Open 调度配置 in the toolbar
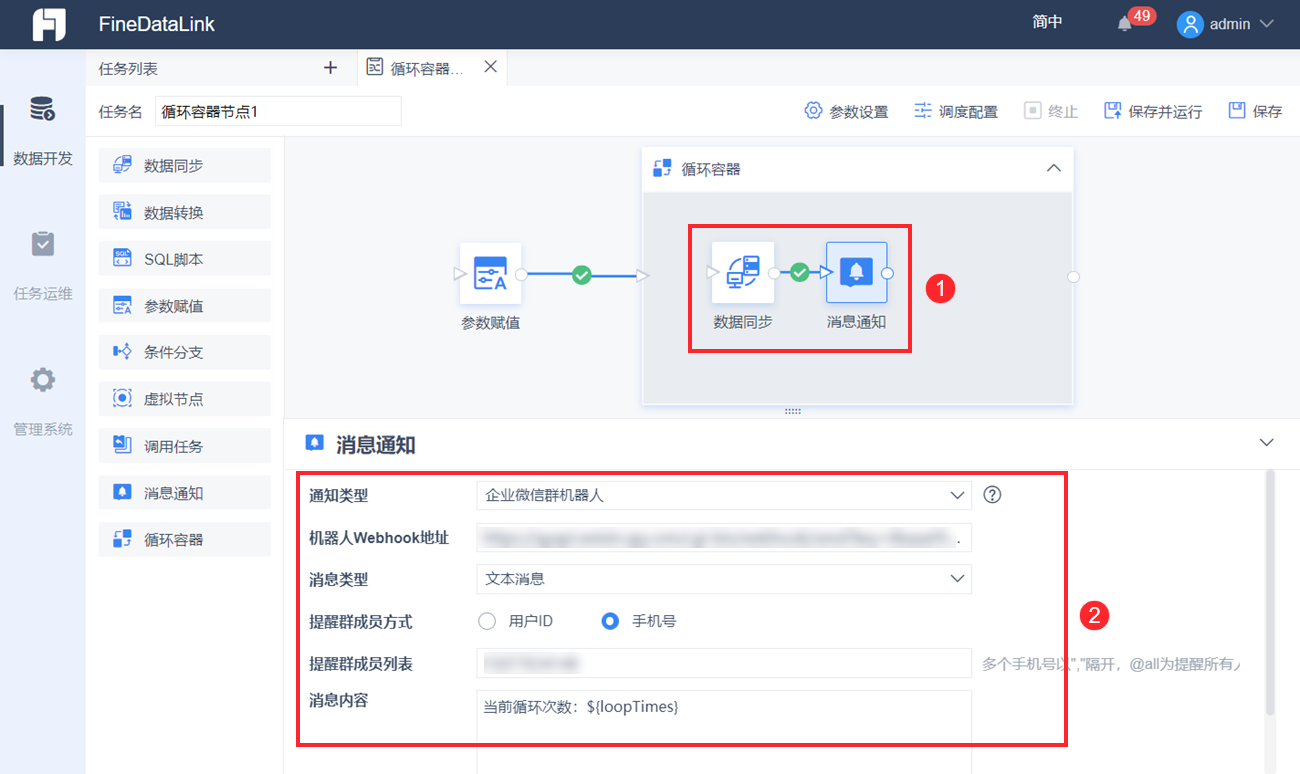Image resolution: width=1300 pixels, height=774 pixels. tap(956, 111)
